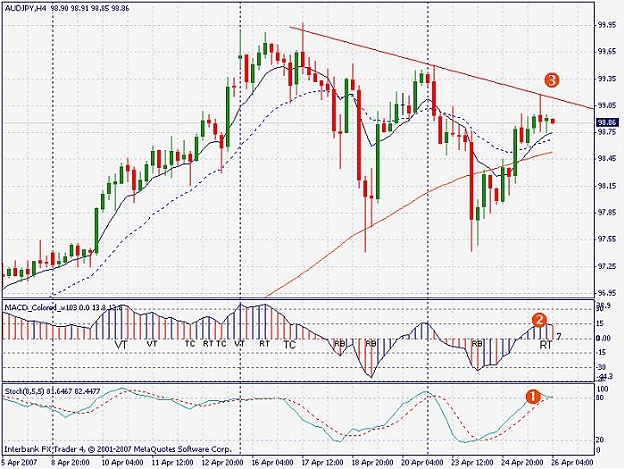
Task: Click the large VT label under MACD
Action: coord(121,345)
